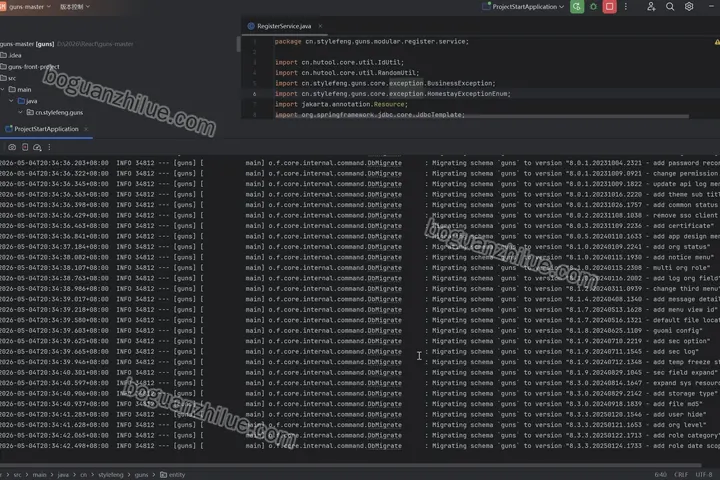This screenshot has width=720, height=480.
Task: Collapse the cn.stylefeng.guns package chevron
Action: 20,113
